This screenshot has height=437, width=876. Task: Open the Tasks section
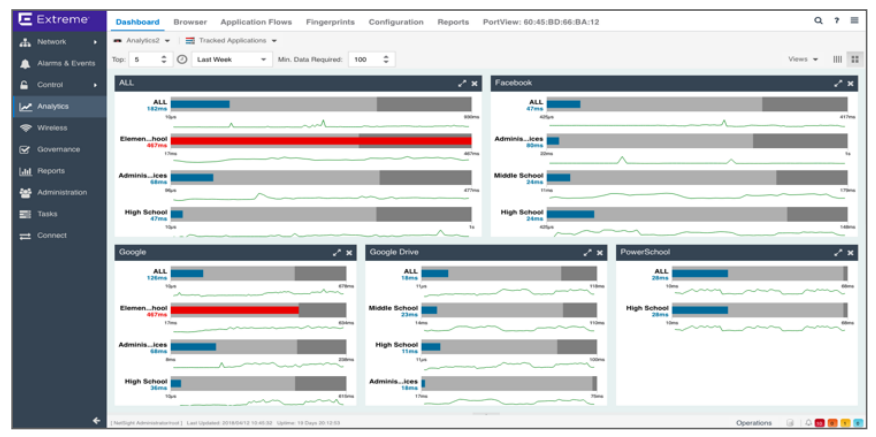[x=59, y=214]
